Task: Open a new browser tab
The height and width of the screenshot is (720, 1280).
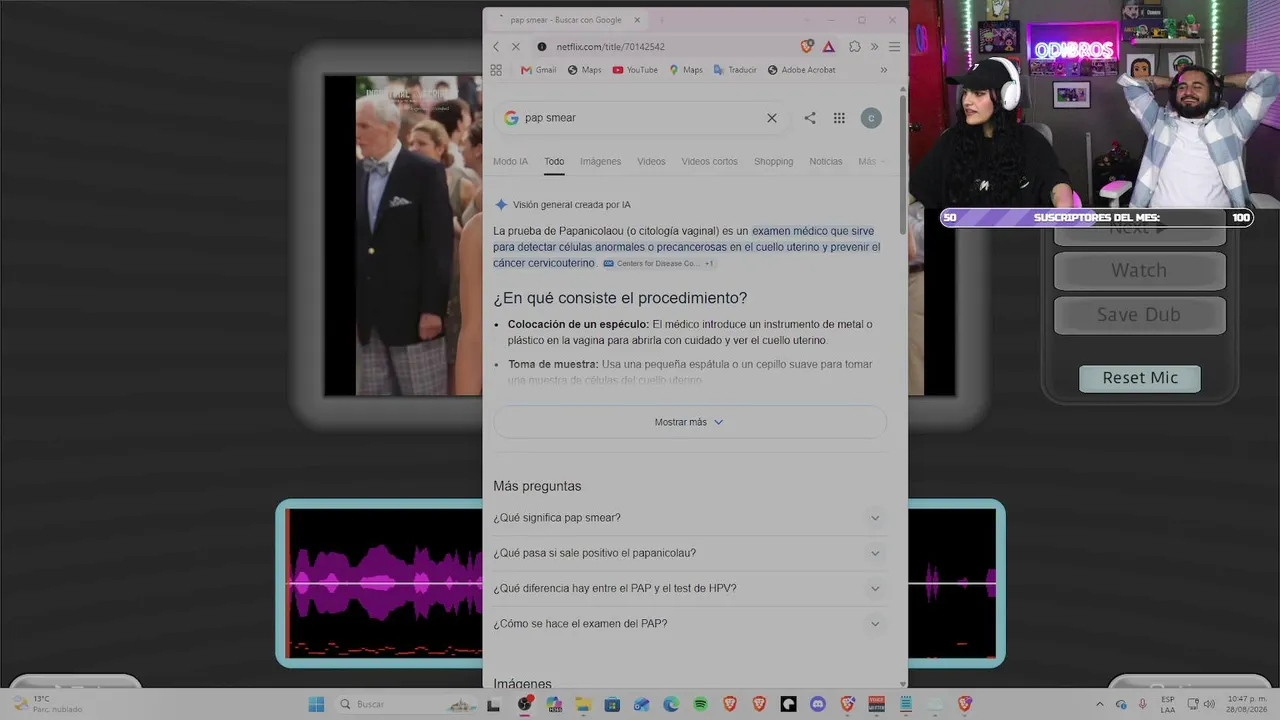Action: click(662, 20)
